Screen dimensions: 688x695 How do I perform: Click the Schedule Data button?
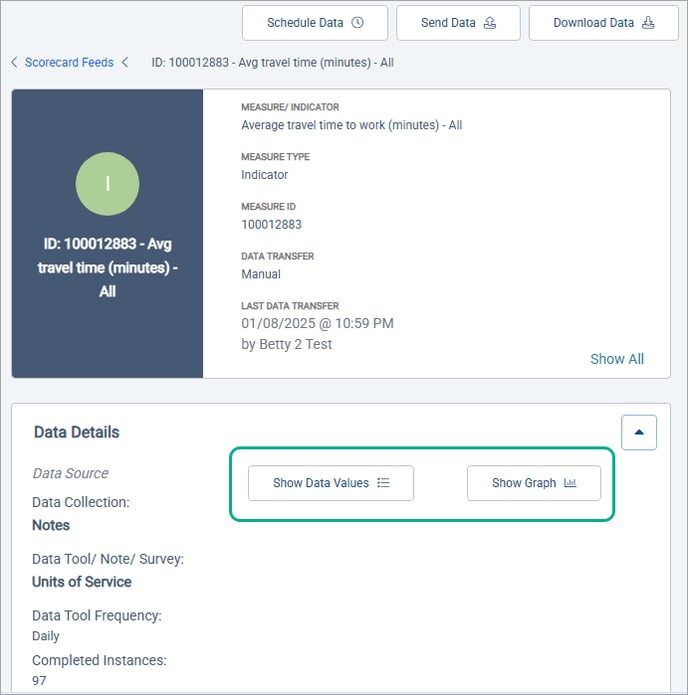point(315,23)
